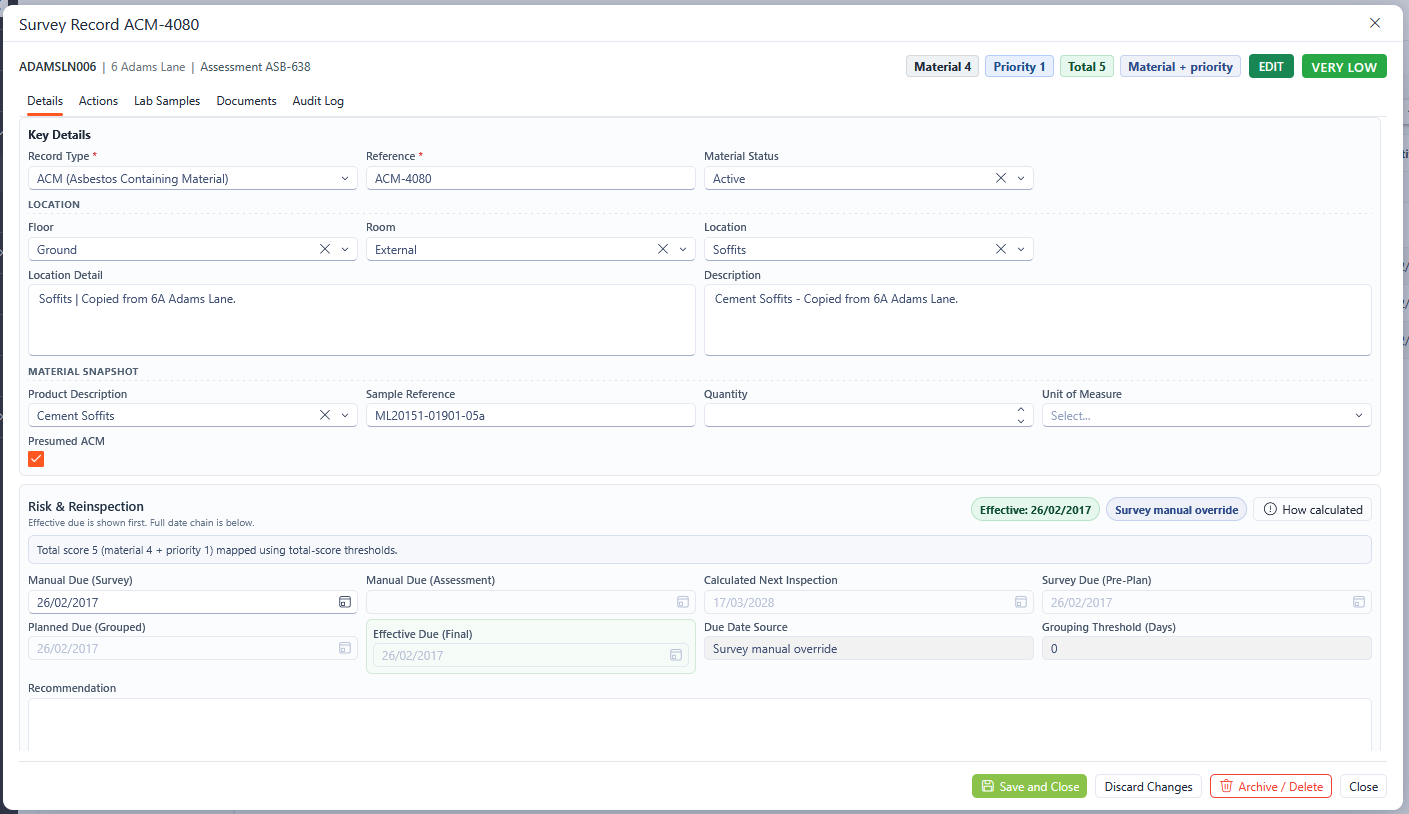Clear the Product Description Cement Soffits value
The width and height of the screenshot is (1409, 814).
click(x=325, y=415)
